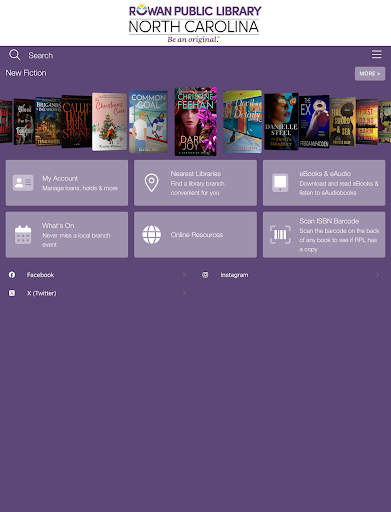Screen dimensions: 391x512
Task: Select the Fire Sword & Sea book cover
Action: [343, 122]
